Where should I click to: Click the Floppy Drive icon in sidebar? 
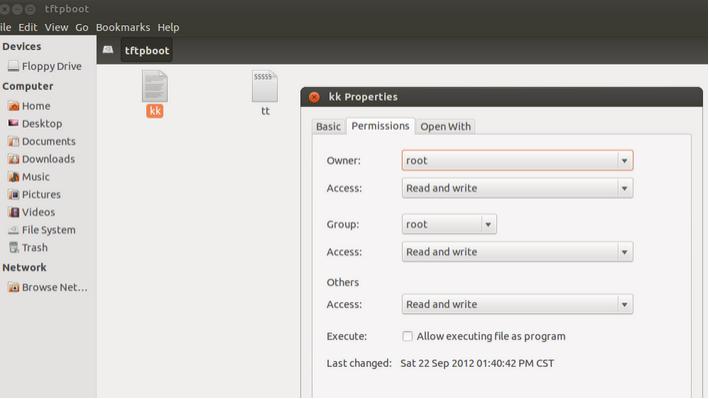[13, 66]
